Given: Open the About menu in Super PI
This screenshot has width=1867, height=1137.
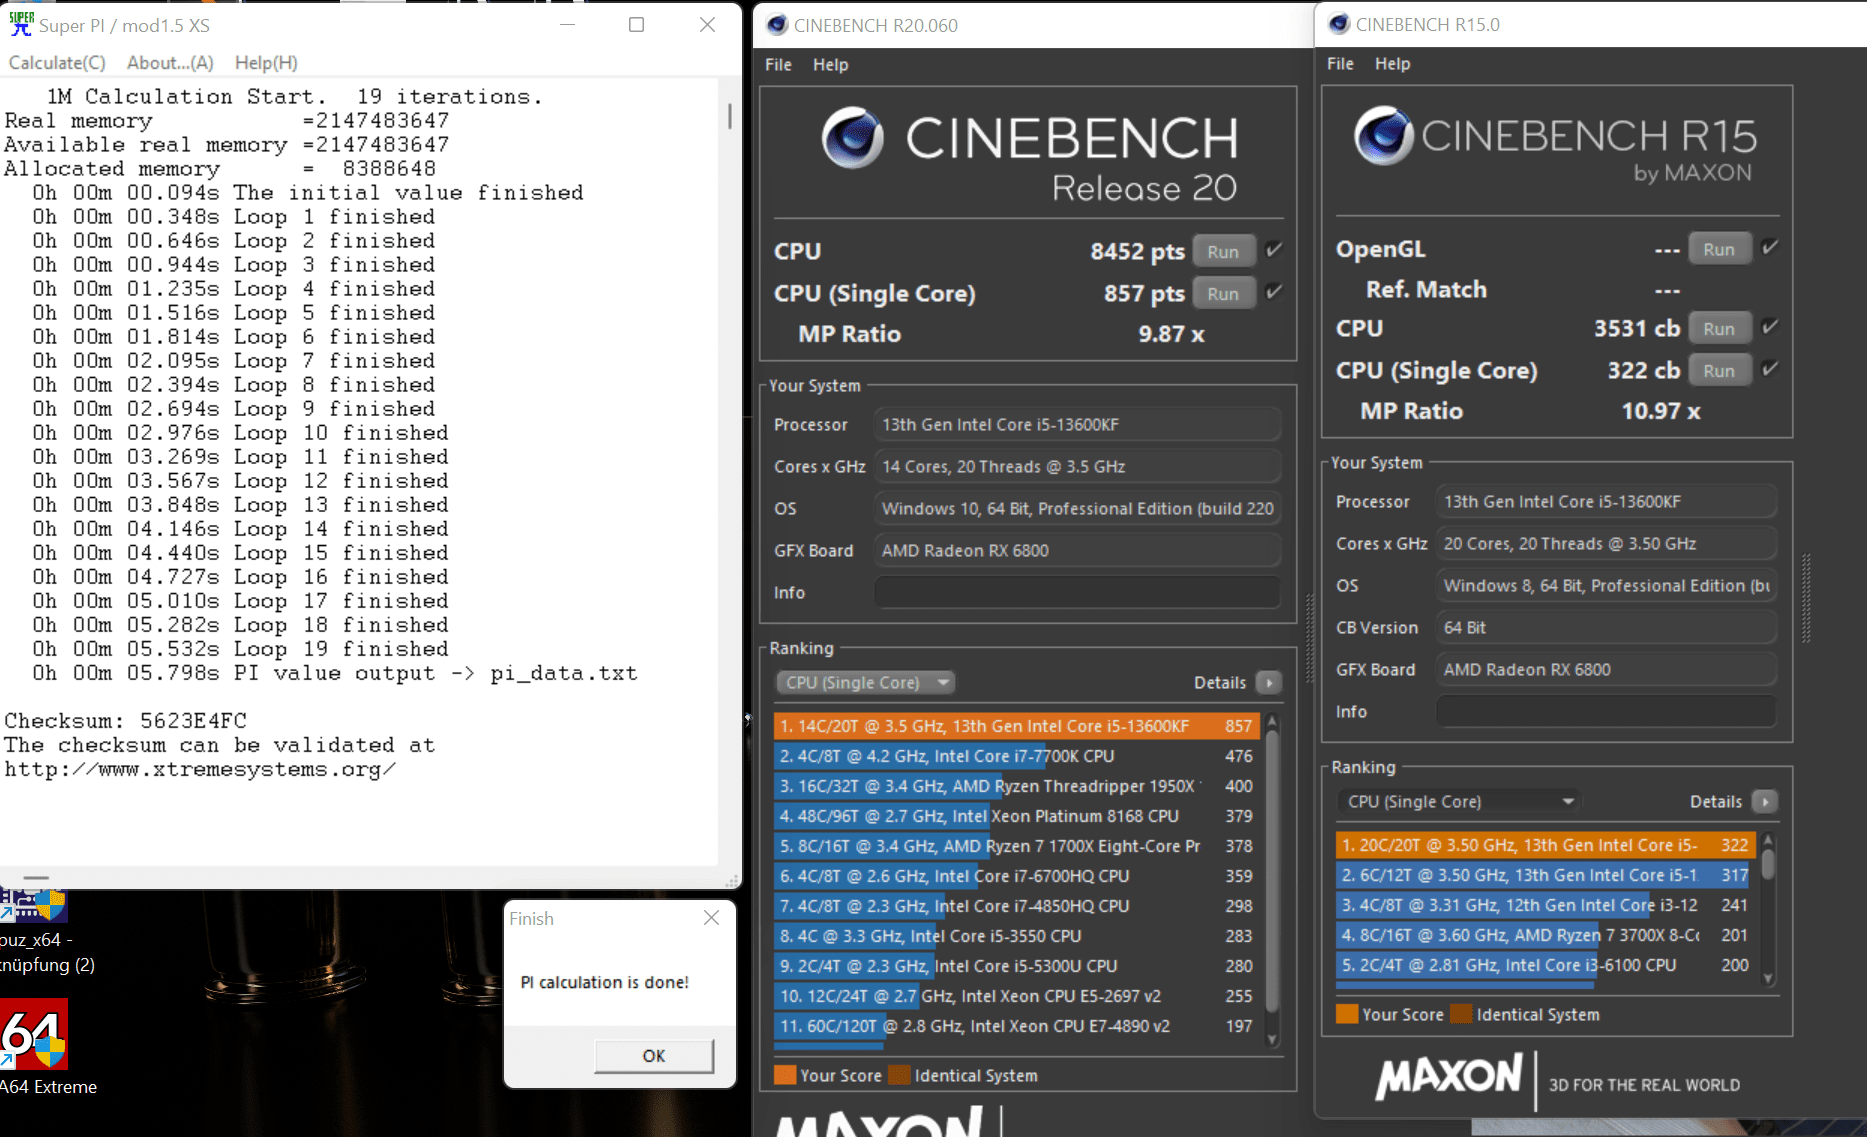Looking at the screenshot, I should point(170,62).
